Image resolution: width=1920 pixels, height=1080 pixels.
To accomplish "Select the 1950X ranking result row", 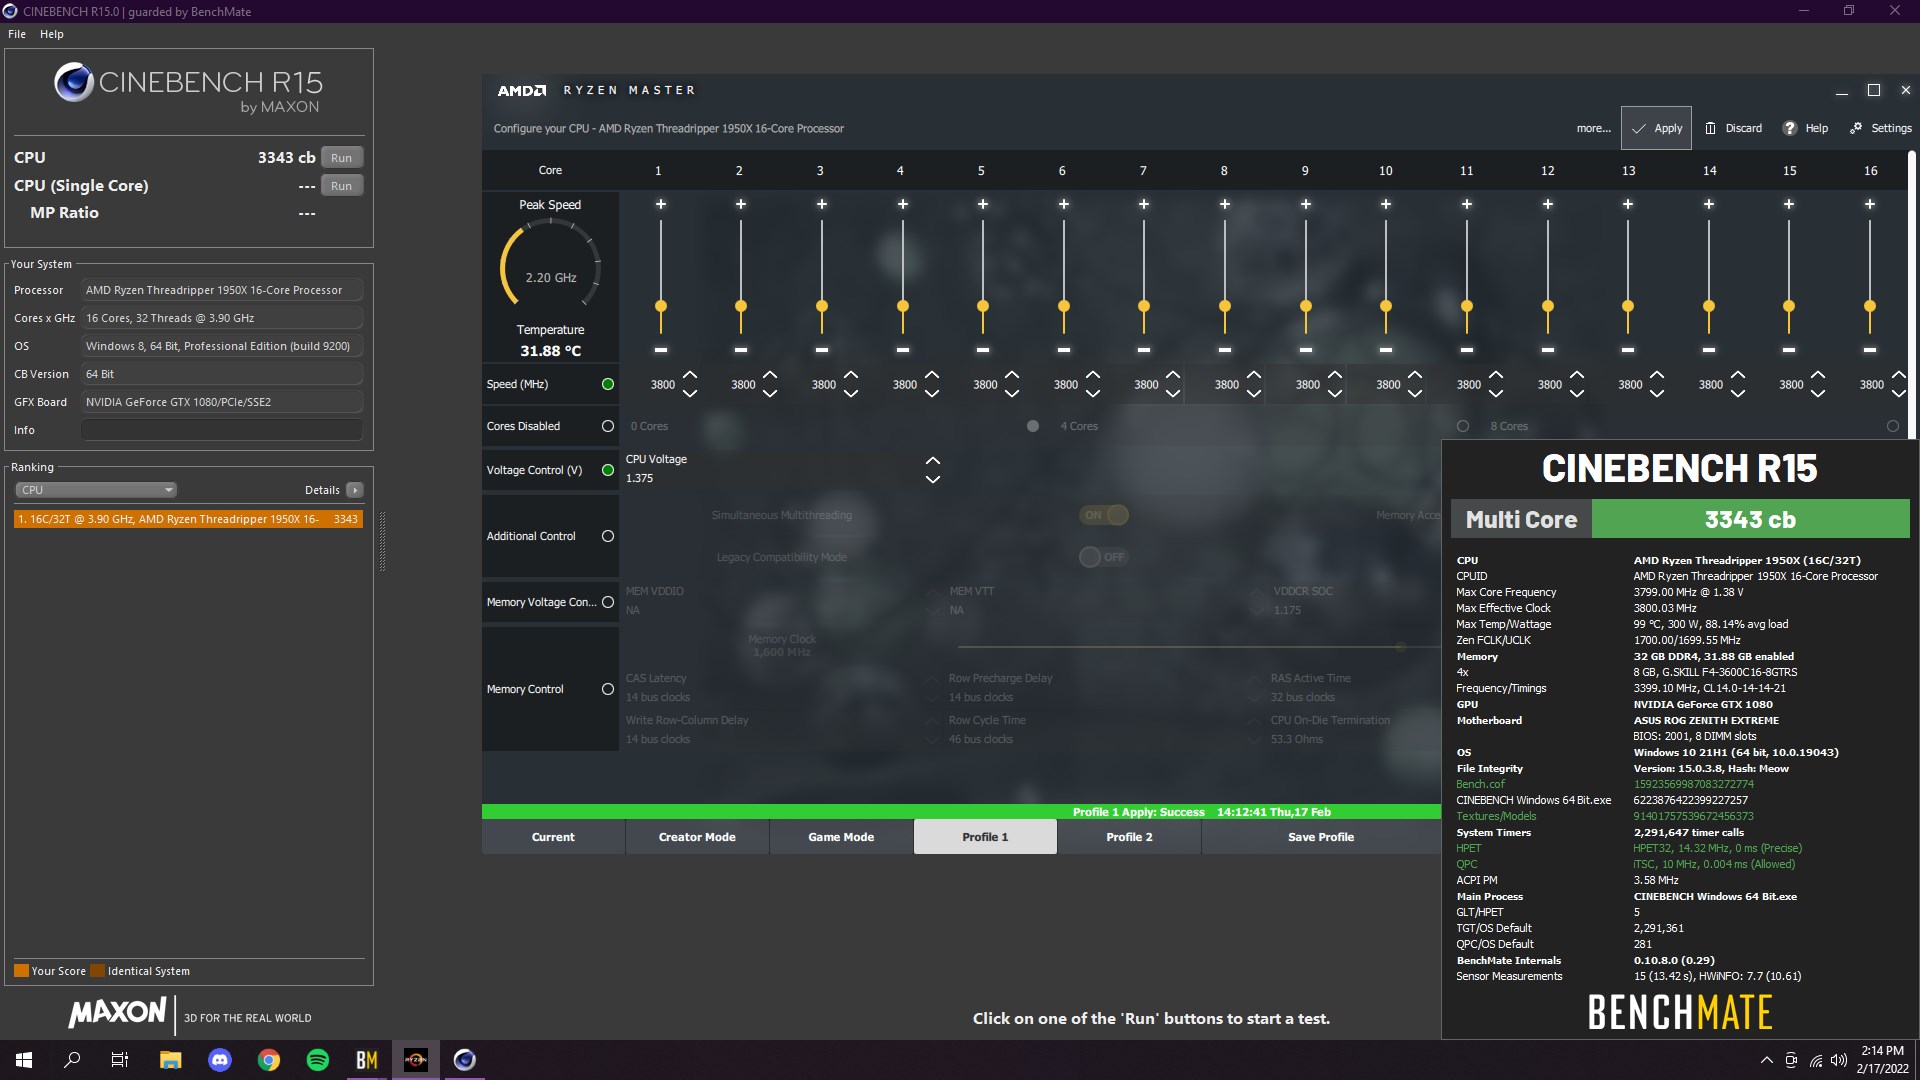I will [x=188, y=519].
